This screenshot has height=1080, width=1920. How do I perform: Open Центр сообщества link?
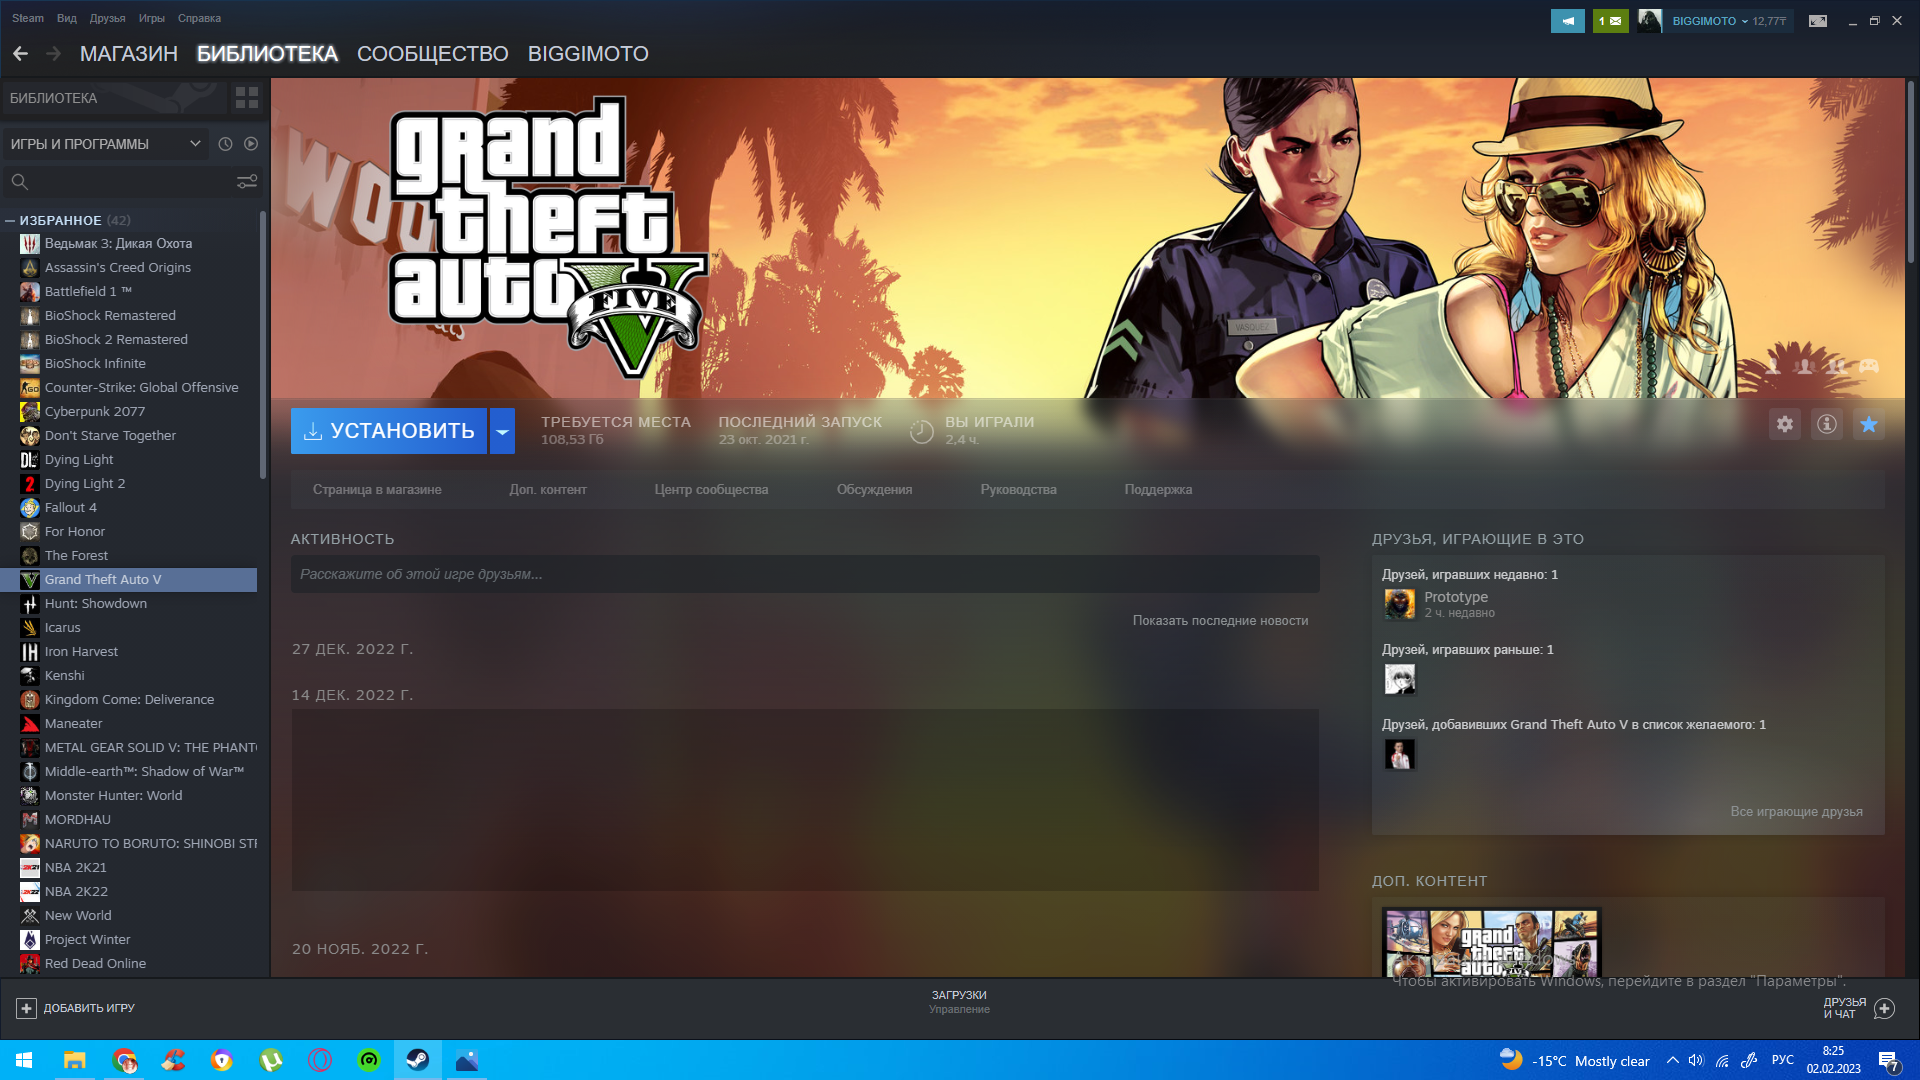tap(711, 490)
